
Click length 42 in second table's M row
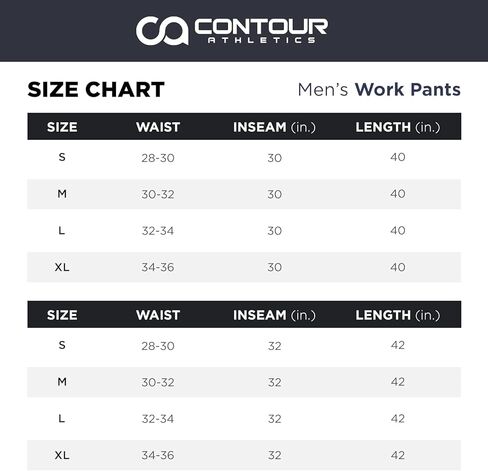[398, 382]
